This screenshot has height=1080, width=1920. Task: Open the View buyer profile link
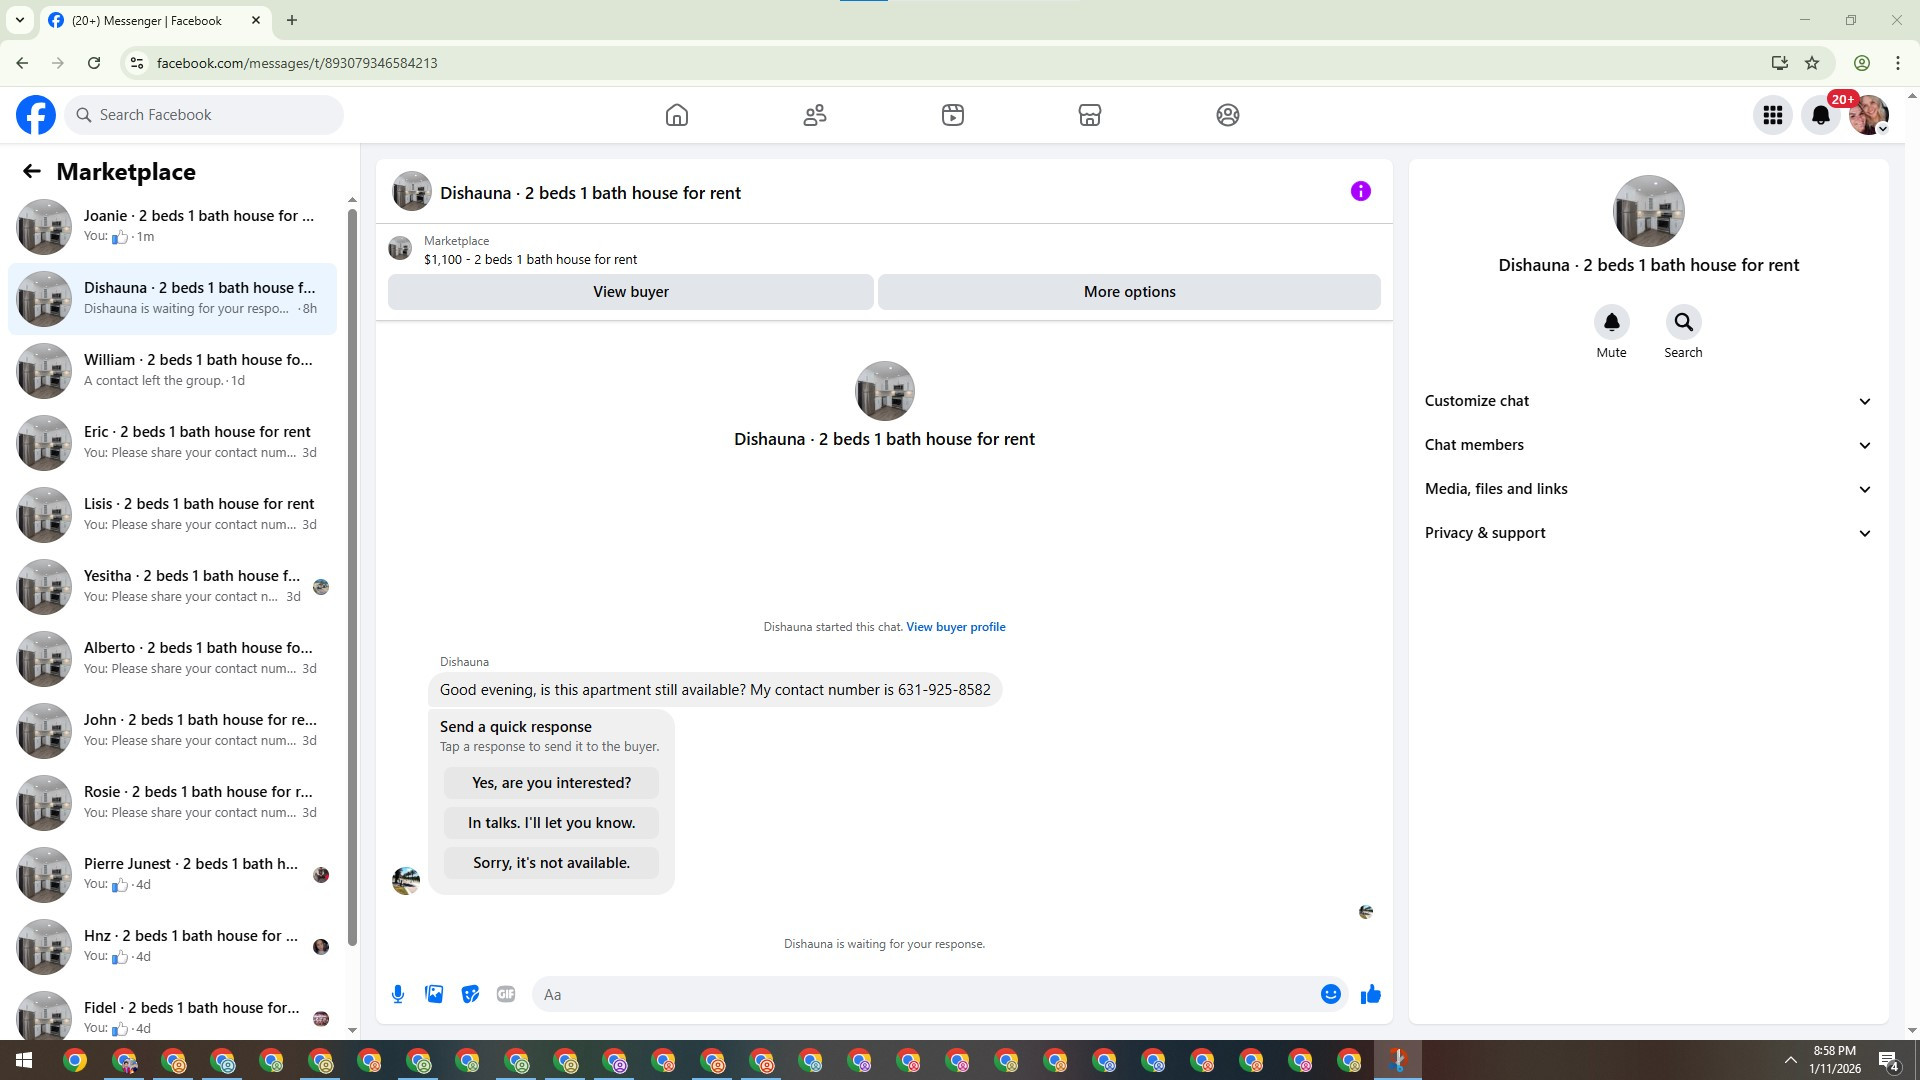[956, 627]
